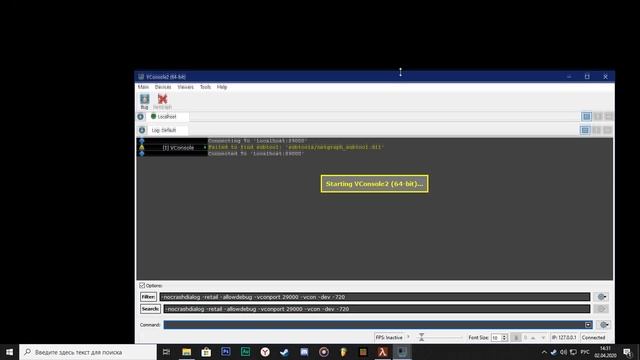Open the Tools menu
Image resolution: width=640 pixels, height=360 pixels.
(x=205, y=87)
